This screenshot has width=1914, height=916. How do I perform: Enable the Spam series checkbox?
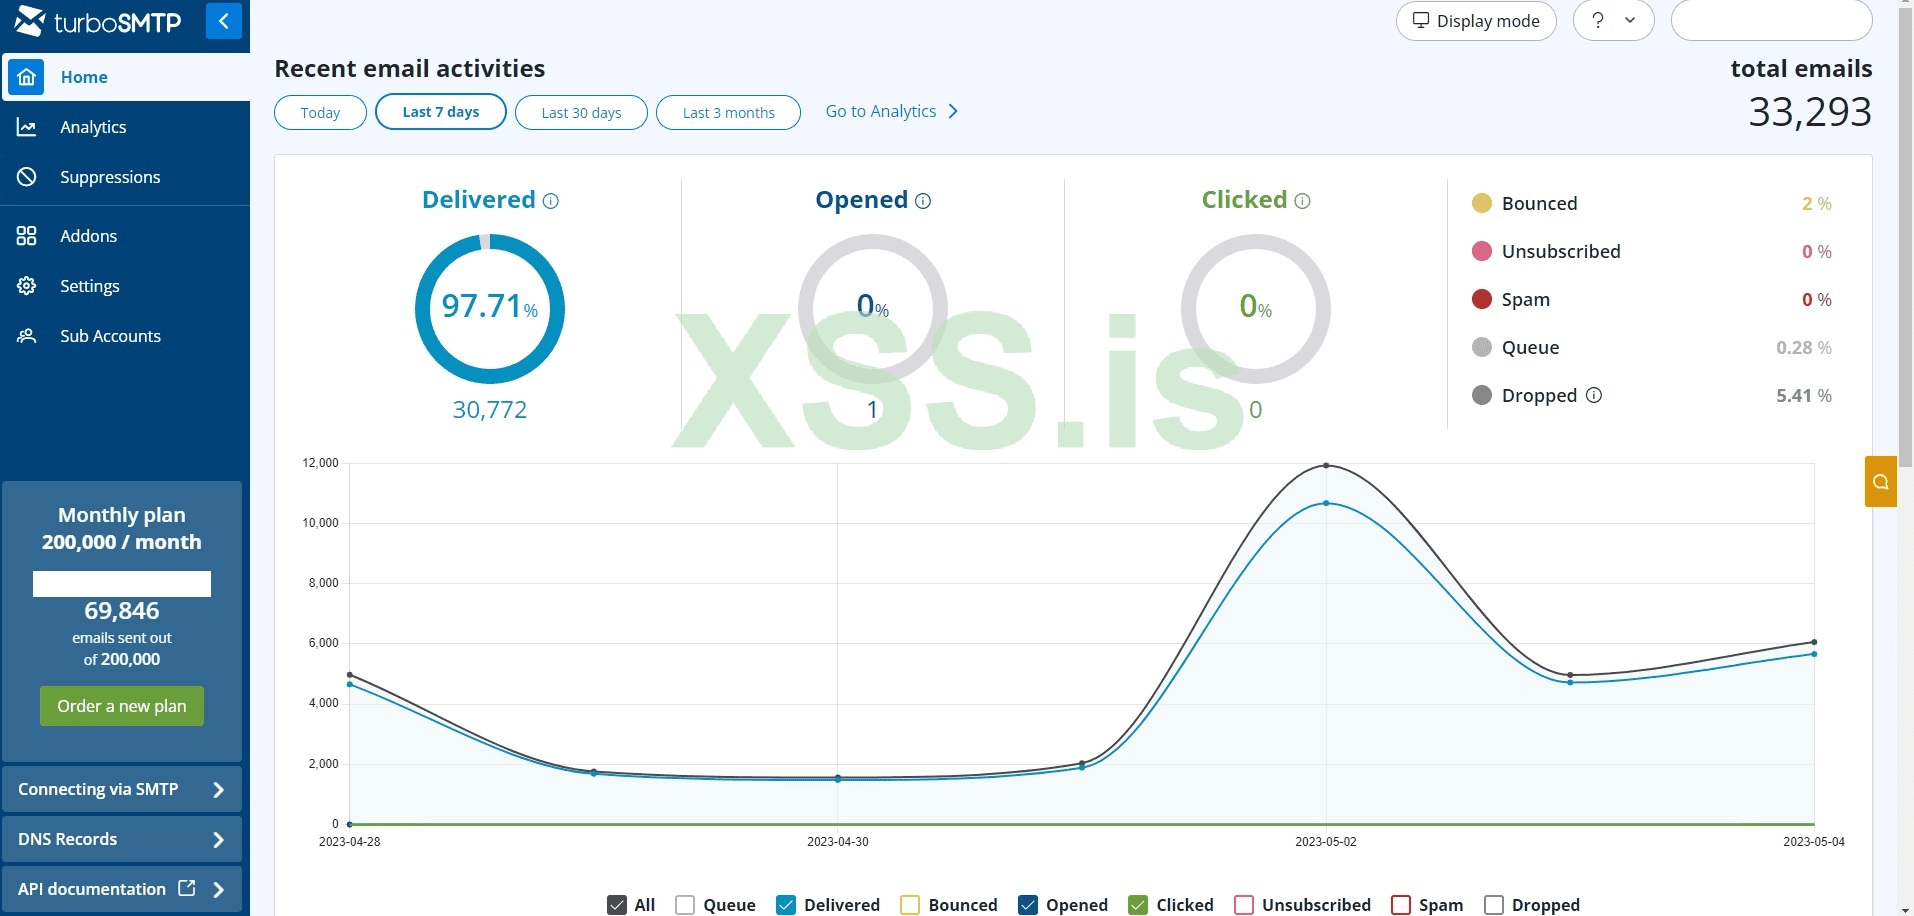tap(1401, 905)
